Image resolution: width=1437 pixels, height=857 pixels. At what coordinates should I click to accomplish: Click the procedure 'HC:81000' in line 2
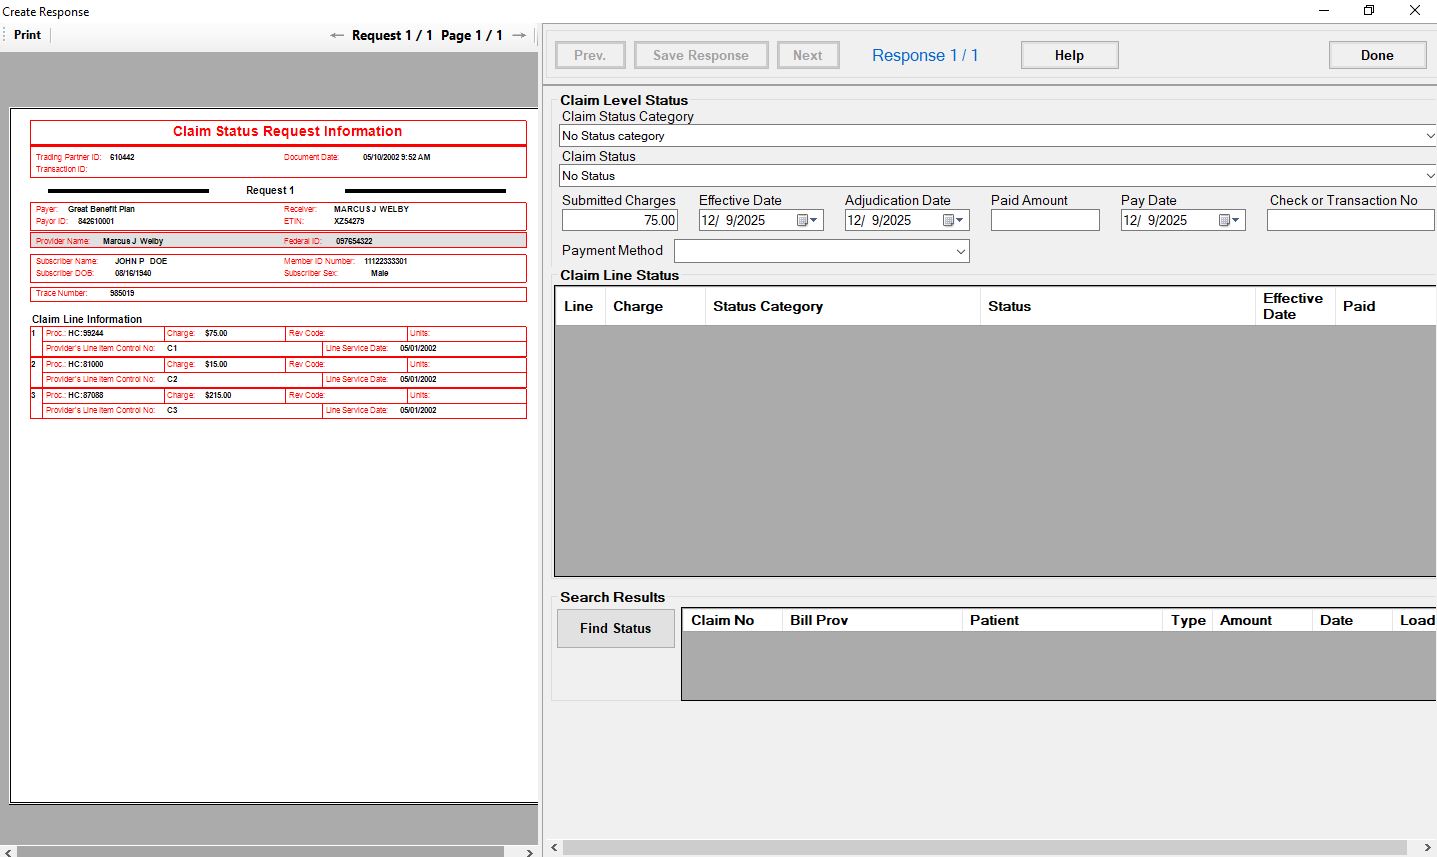point(86,364)
